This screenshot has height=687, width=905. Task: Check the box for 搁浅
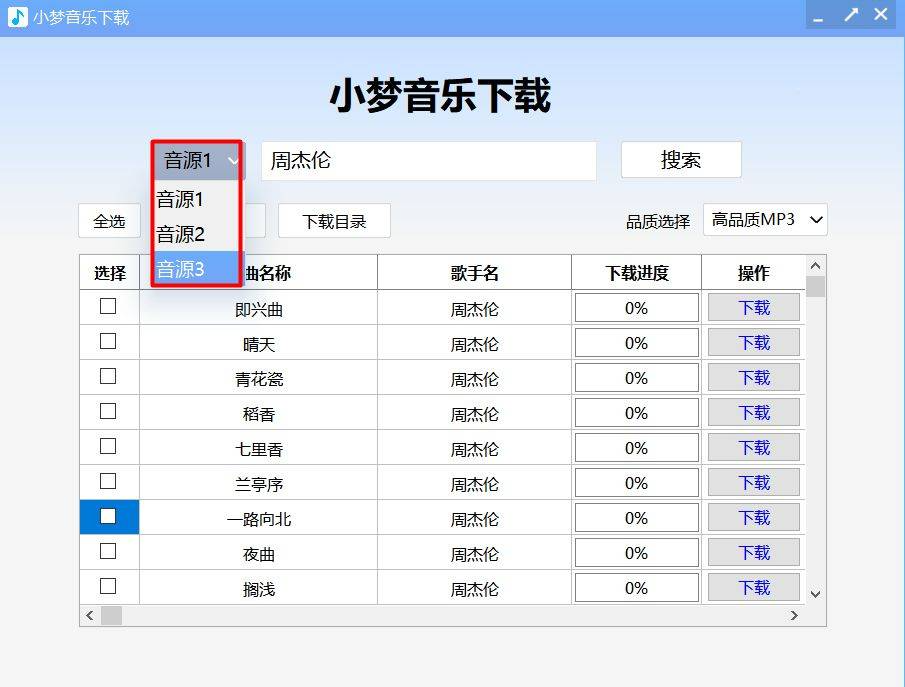tap(108, 587)
